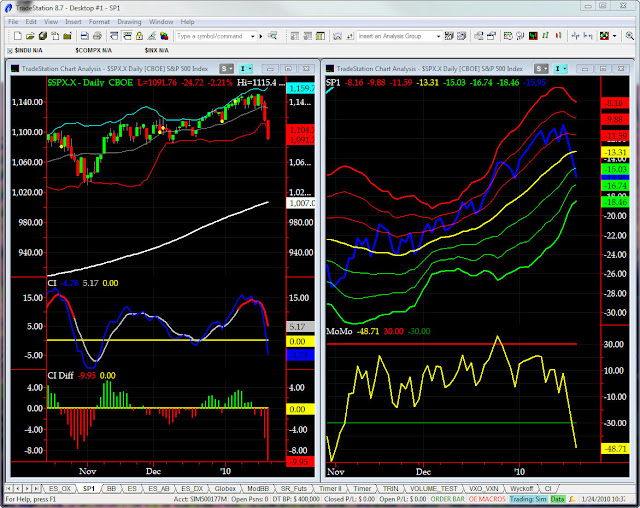Screen dimensions: 640x508
Task: Click the left SPX chart window title bar
Action: pos(114,69)
